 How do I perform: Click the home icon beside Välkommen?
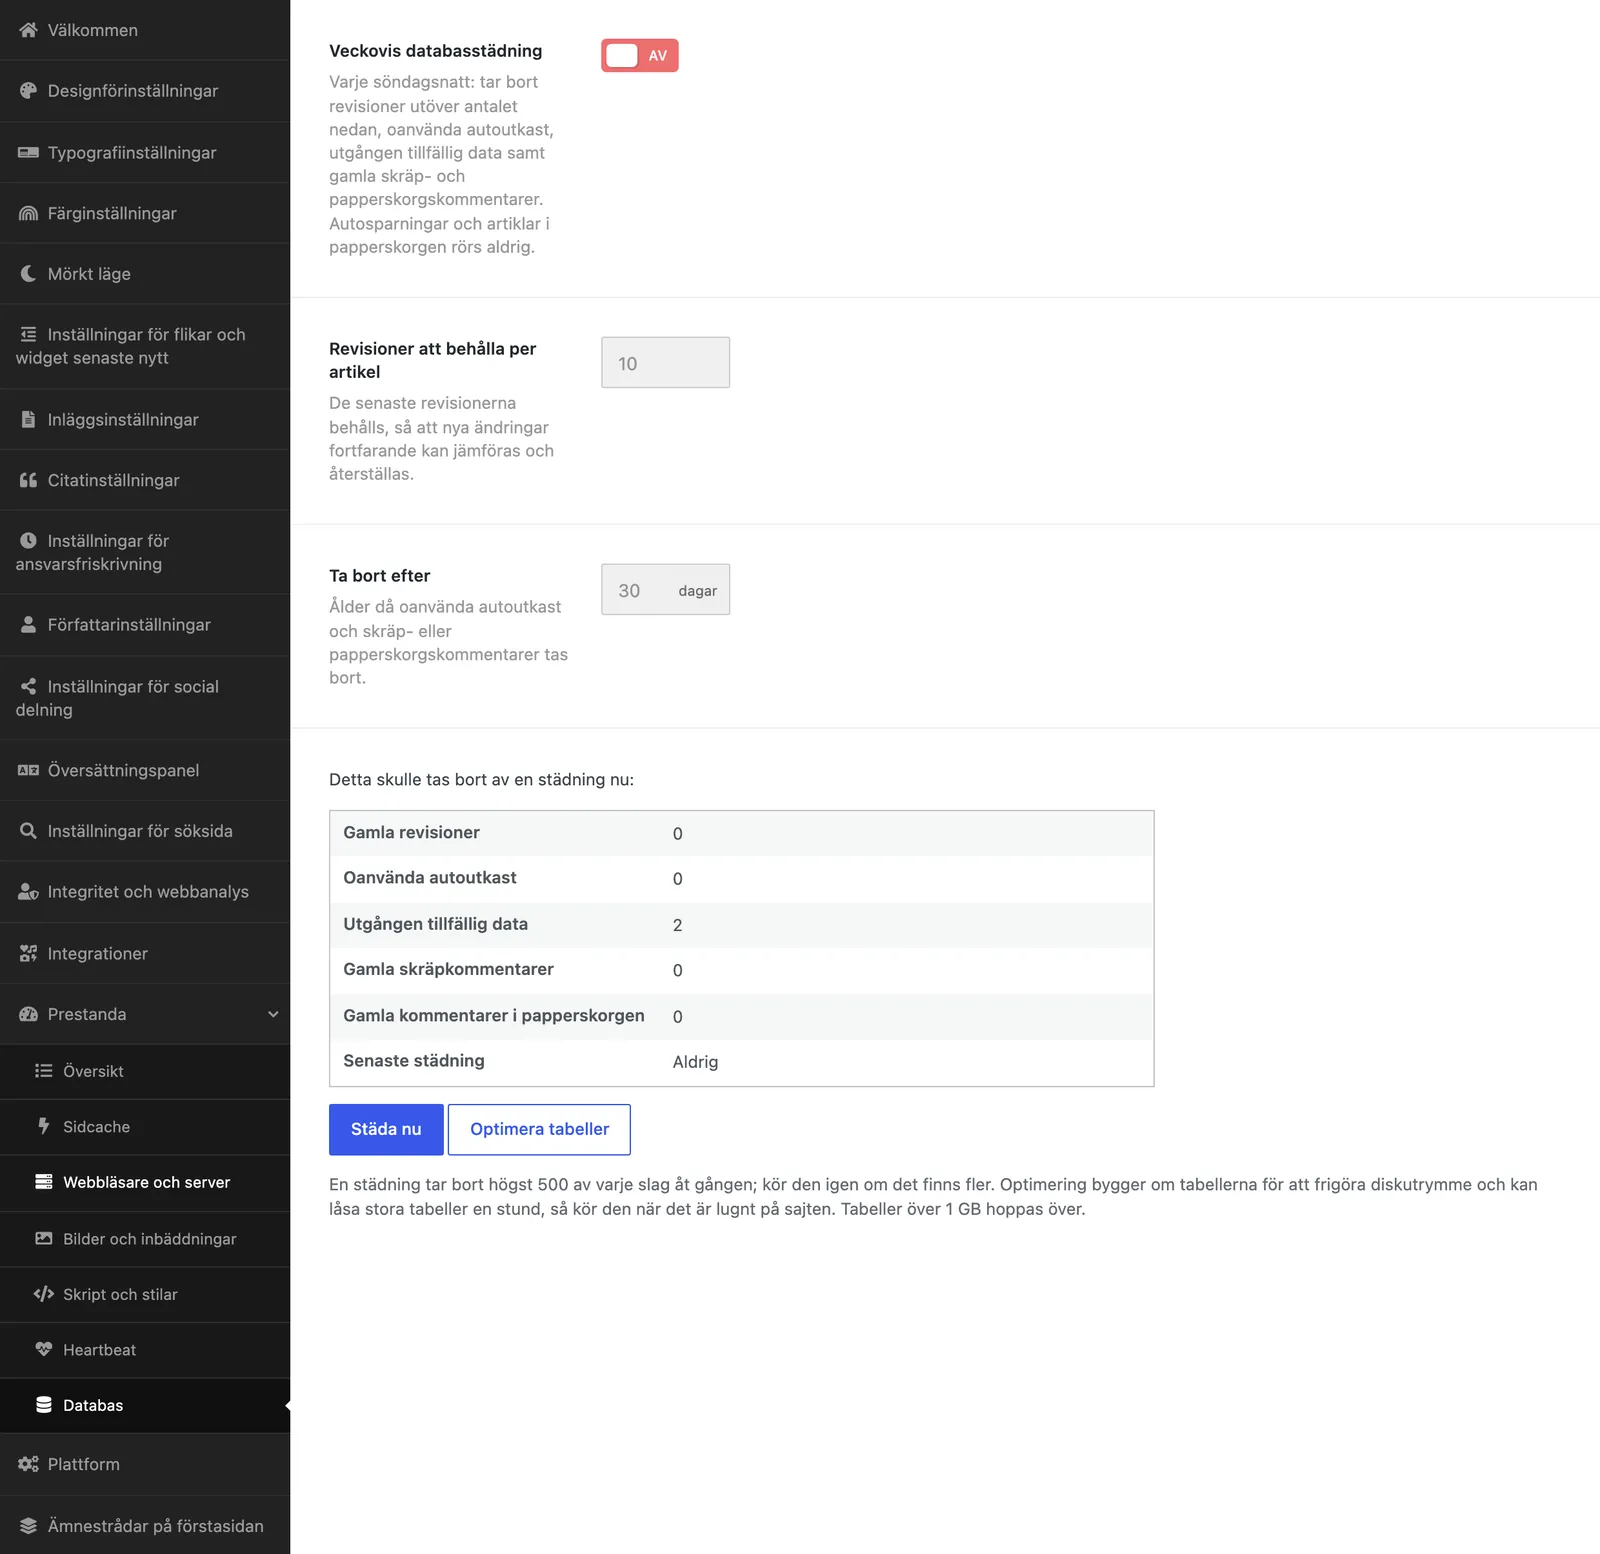[x=28, y=30]
